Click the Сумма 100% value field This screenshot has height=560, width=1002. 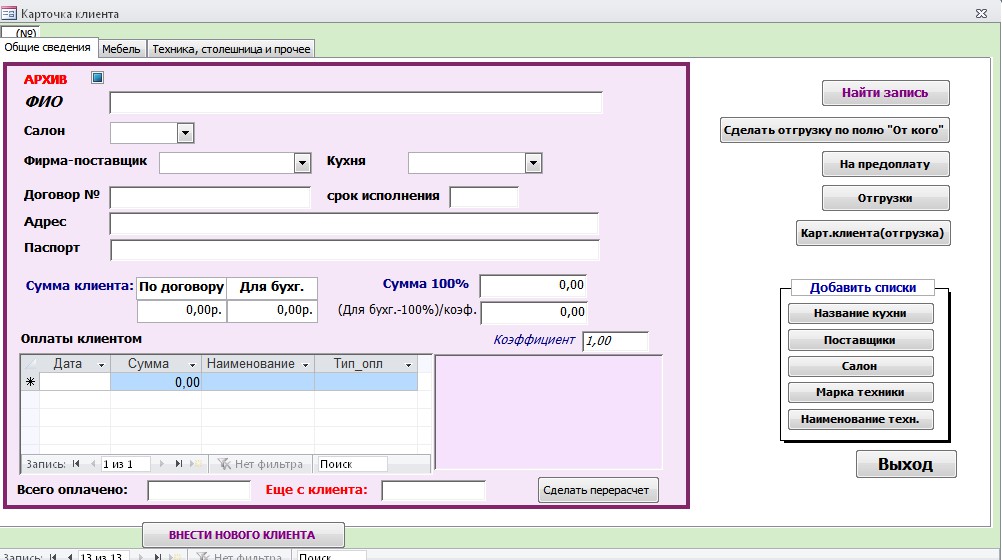(533, 285)
